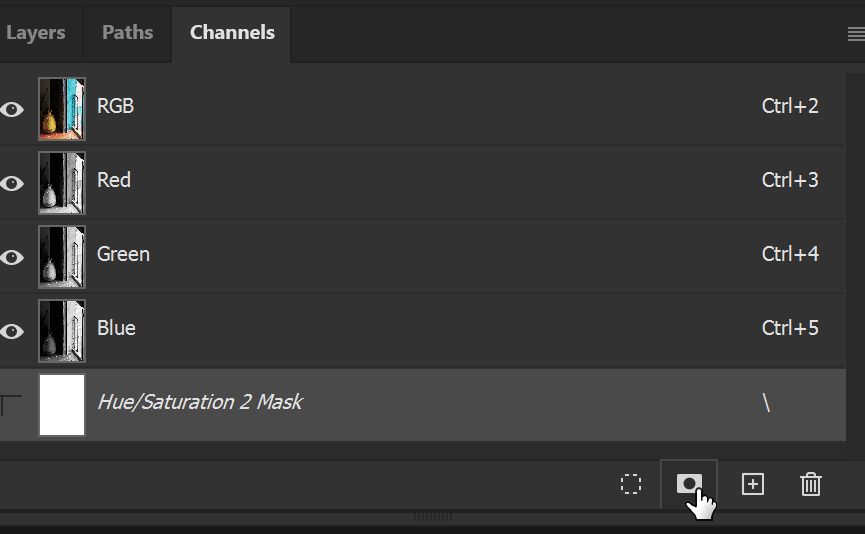The height and width of the screenshot is (534, 865).
Task: Load channel as selection icon
Action: [630, 485]
